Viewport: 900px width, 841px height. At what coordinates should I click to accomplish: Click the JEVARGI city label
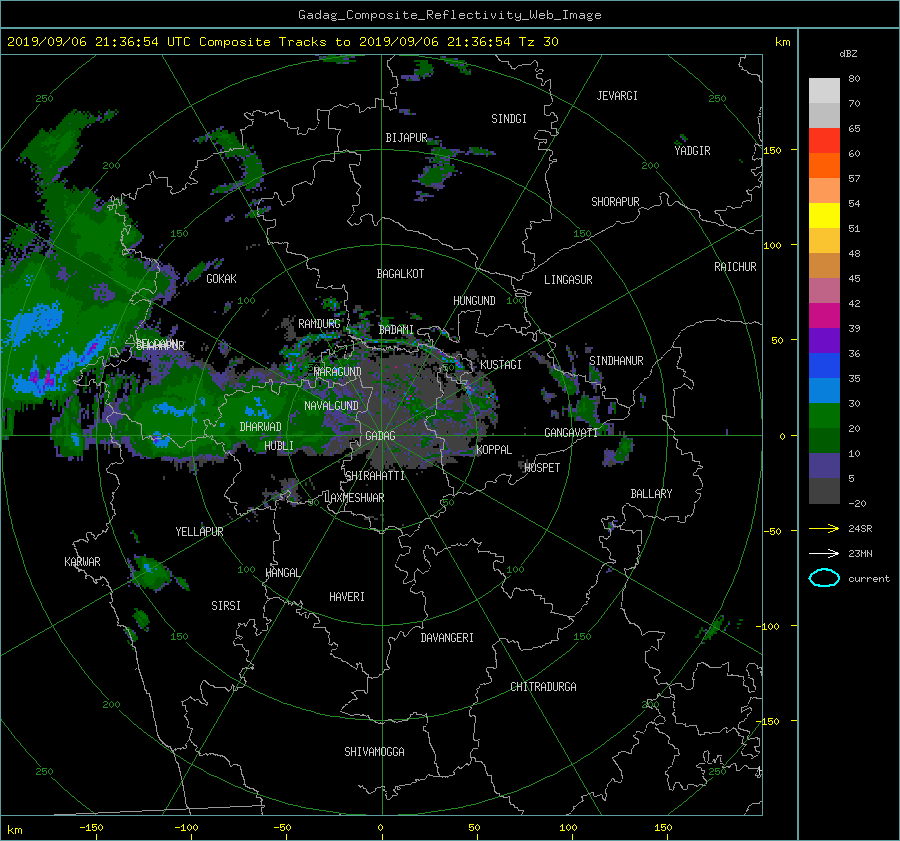(x=617, y=96)
